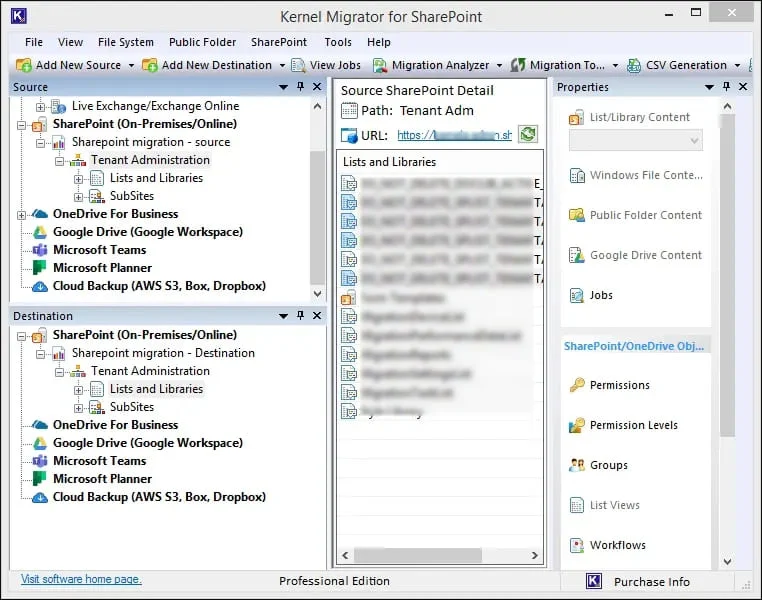Pin the Properties panel
This screenshot has height=600, width=762.
pyautogui.click(x=726, y=86)
